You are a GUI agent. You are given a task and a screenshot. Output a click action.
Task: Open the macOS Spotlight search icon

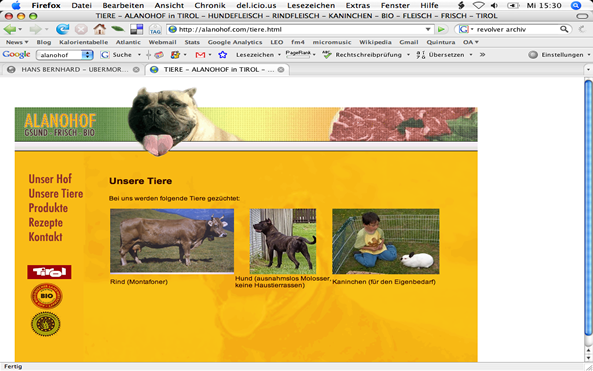(576, 5)
